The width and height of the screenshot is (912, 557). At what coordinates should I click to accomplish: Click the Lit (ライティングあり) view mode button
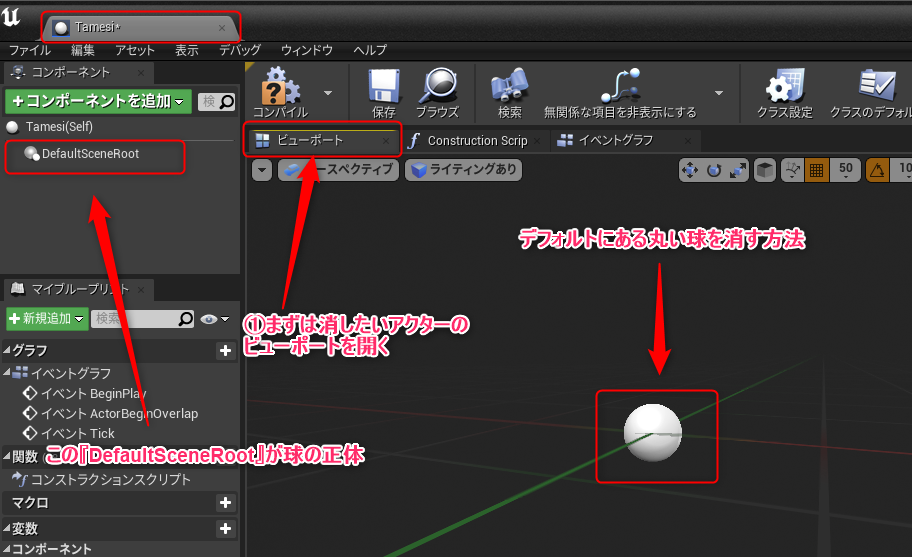[463, 170]
